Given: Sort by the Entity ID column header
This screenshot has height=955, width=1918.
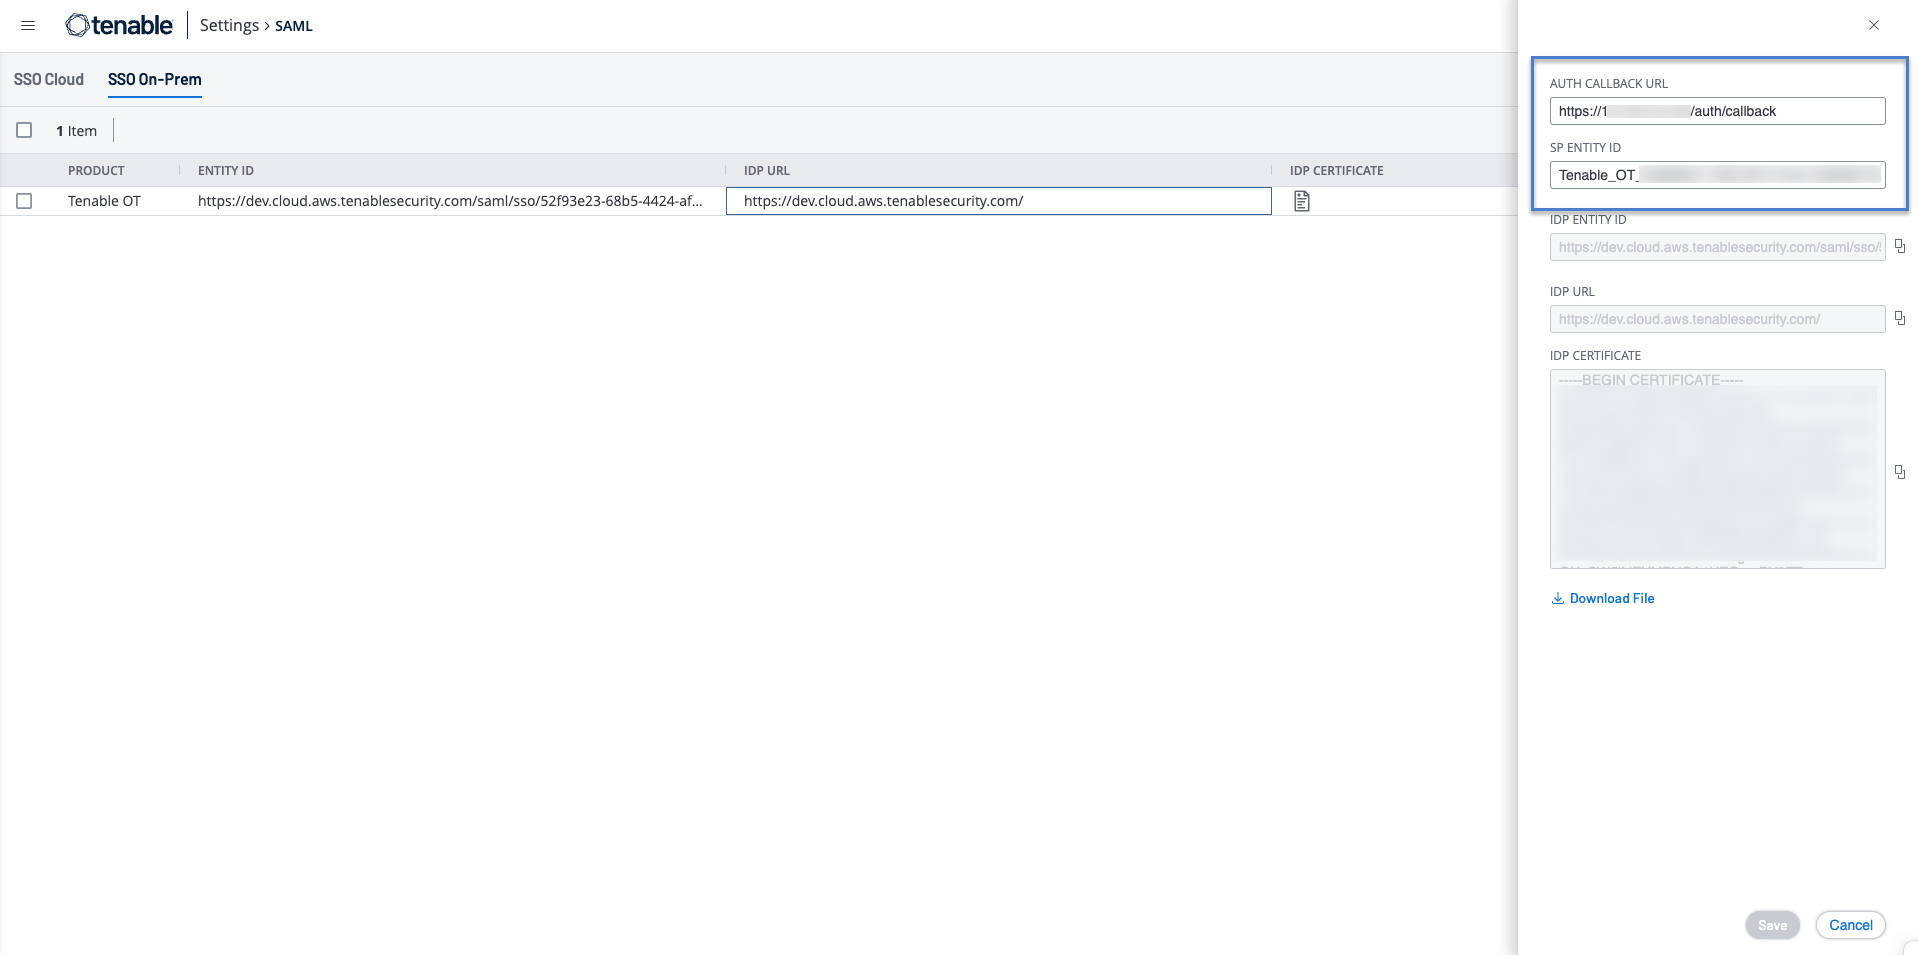Looking at the screenshot, I should point(226,171).
